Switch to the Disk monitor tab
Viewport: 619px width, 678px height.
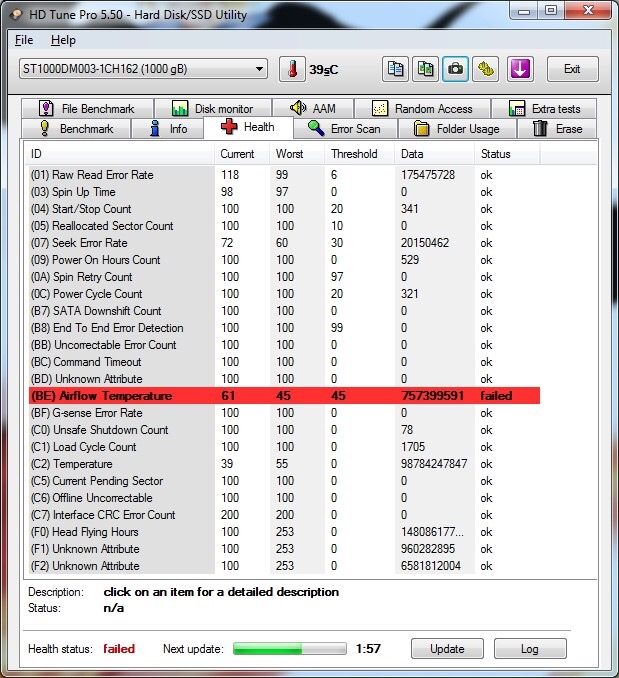[x=213, y=109]
